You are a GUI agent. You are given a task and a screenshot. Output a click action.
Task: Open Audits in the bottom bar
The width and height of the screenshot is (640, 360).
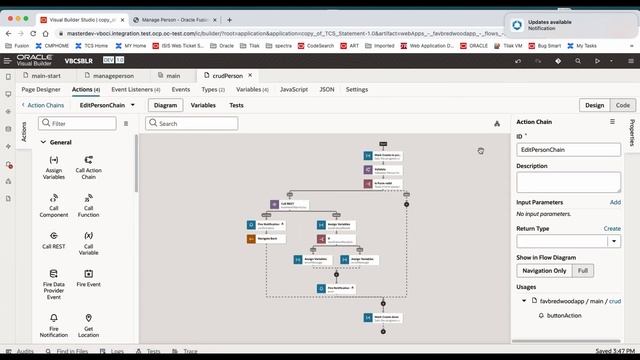(20, 351)
